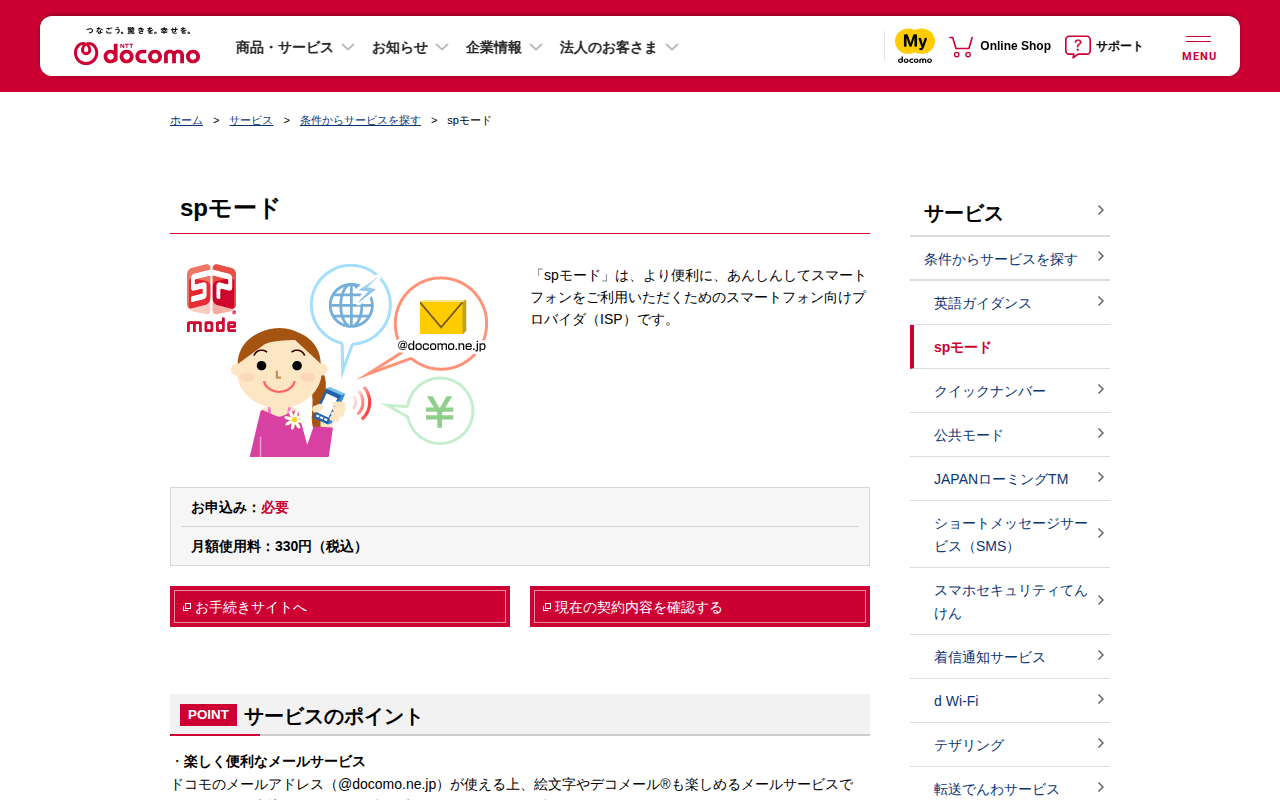The width and height of the screenshot is (1280, 800).
Task: Open 企業情報 menu
Action: [x=504, y=47]
